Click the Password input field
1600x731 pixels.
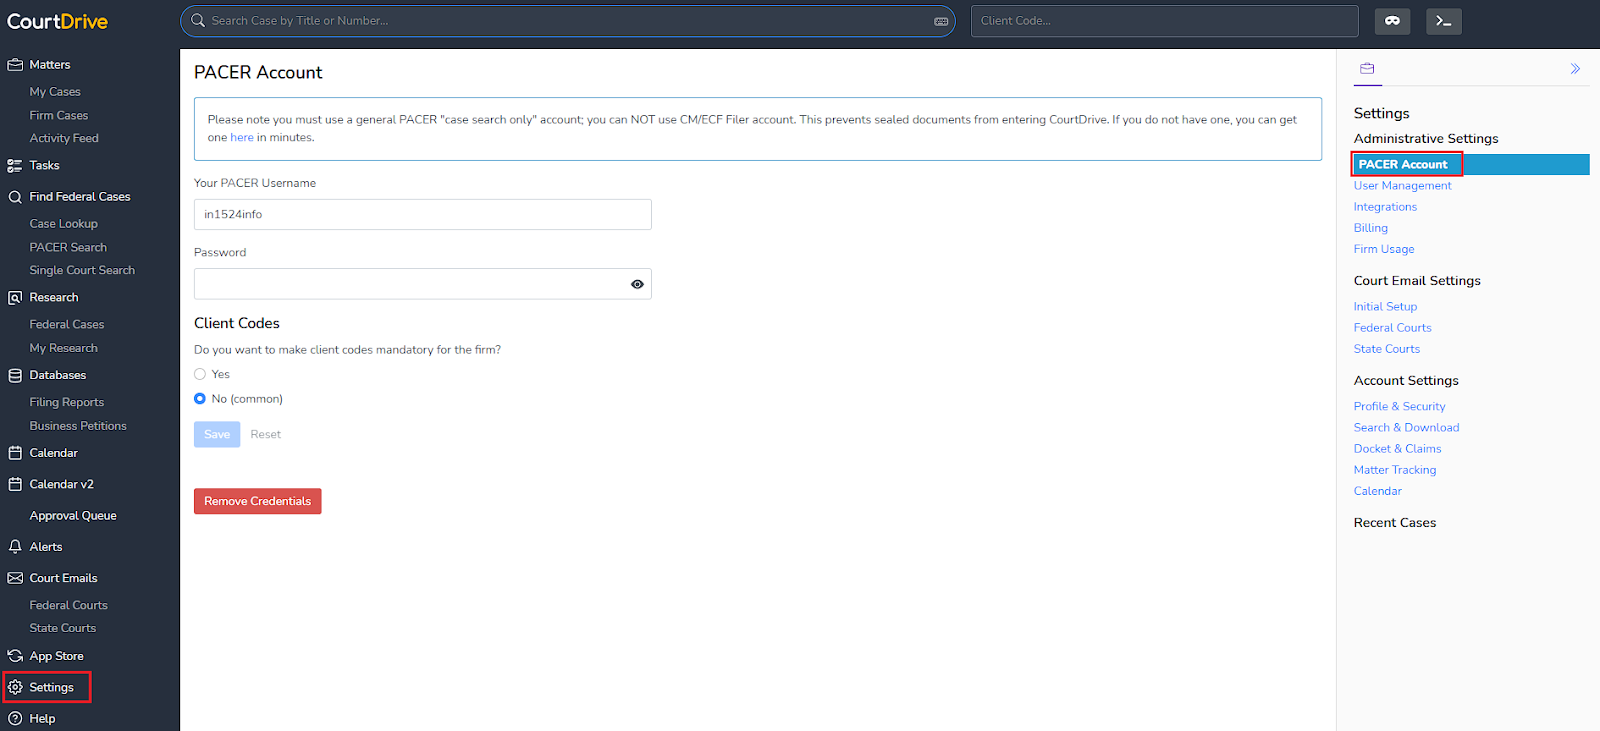tap(423, 284)
